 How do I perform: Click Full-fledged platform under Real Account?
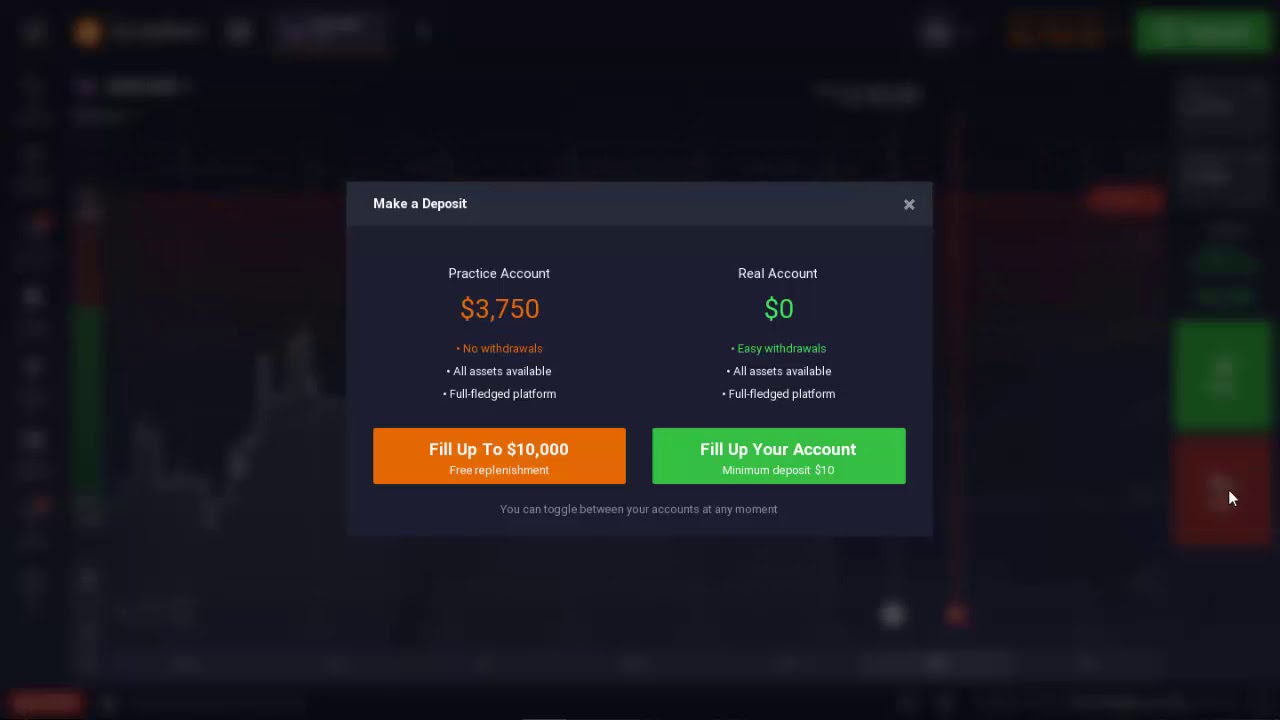[778, 394]
